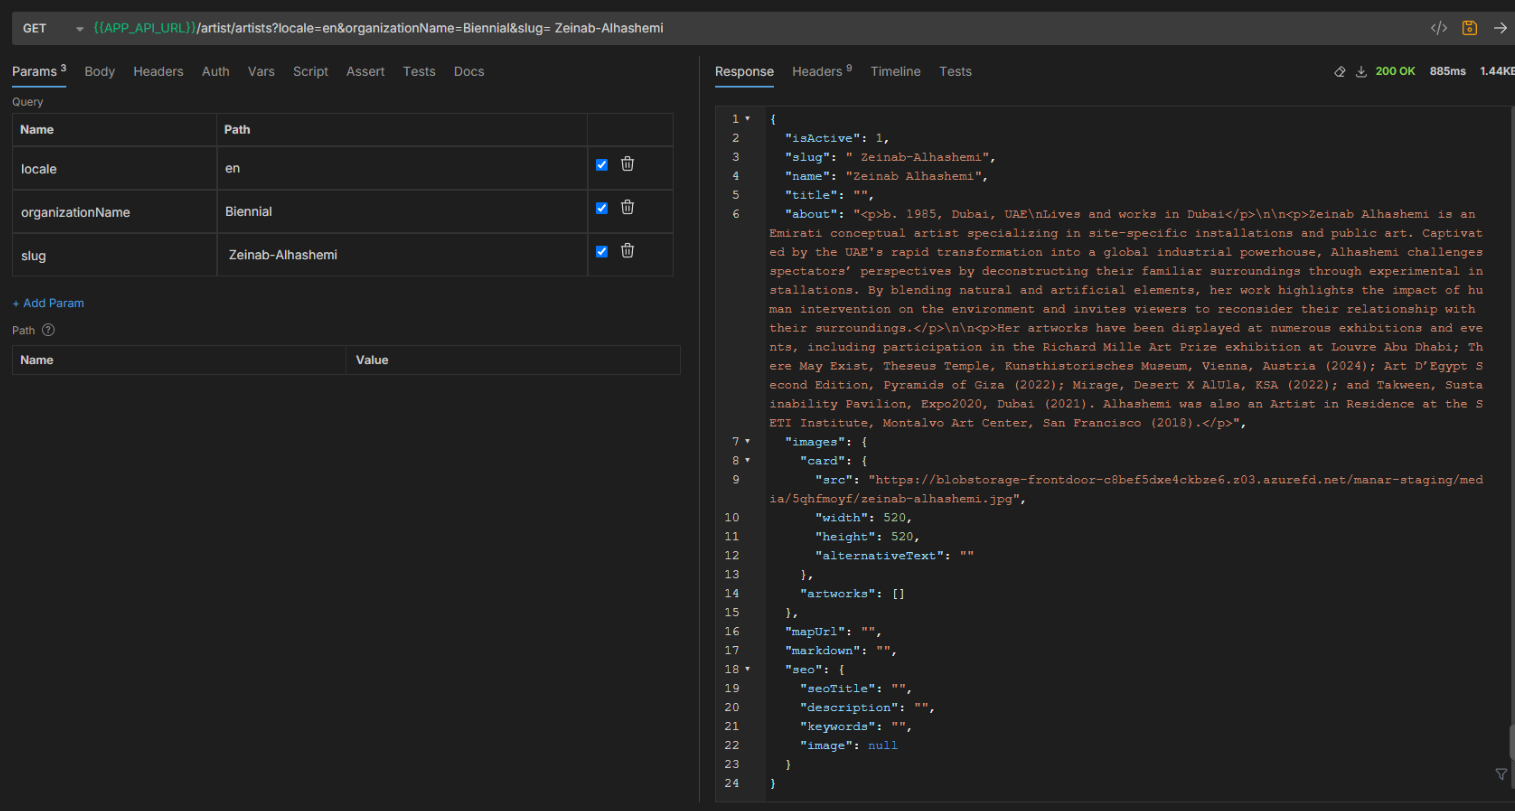Collapse the "card" object at line 8
The image size is (1515, 811).
point(747,461)
